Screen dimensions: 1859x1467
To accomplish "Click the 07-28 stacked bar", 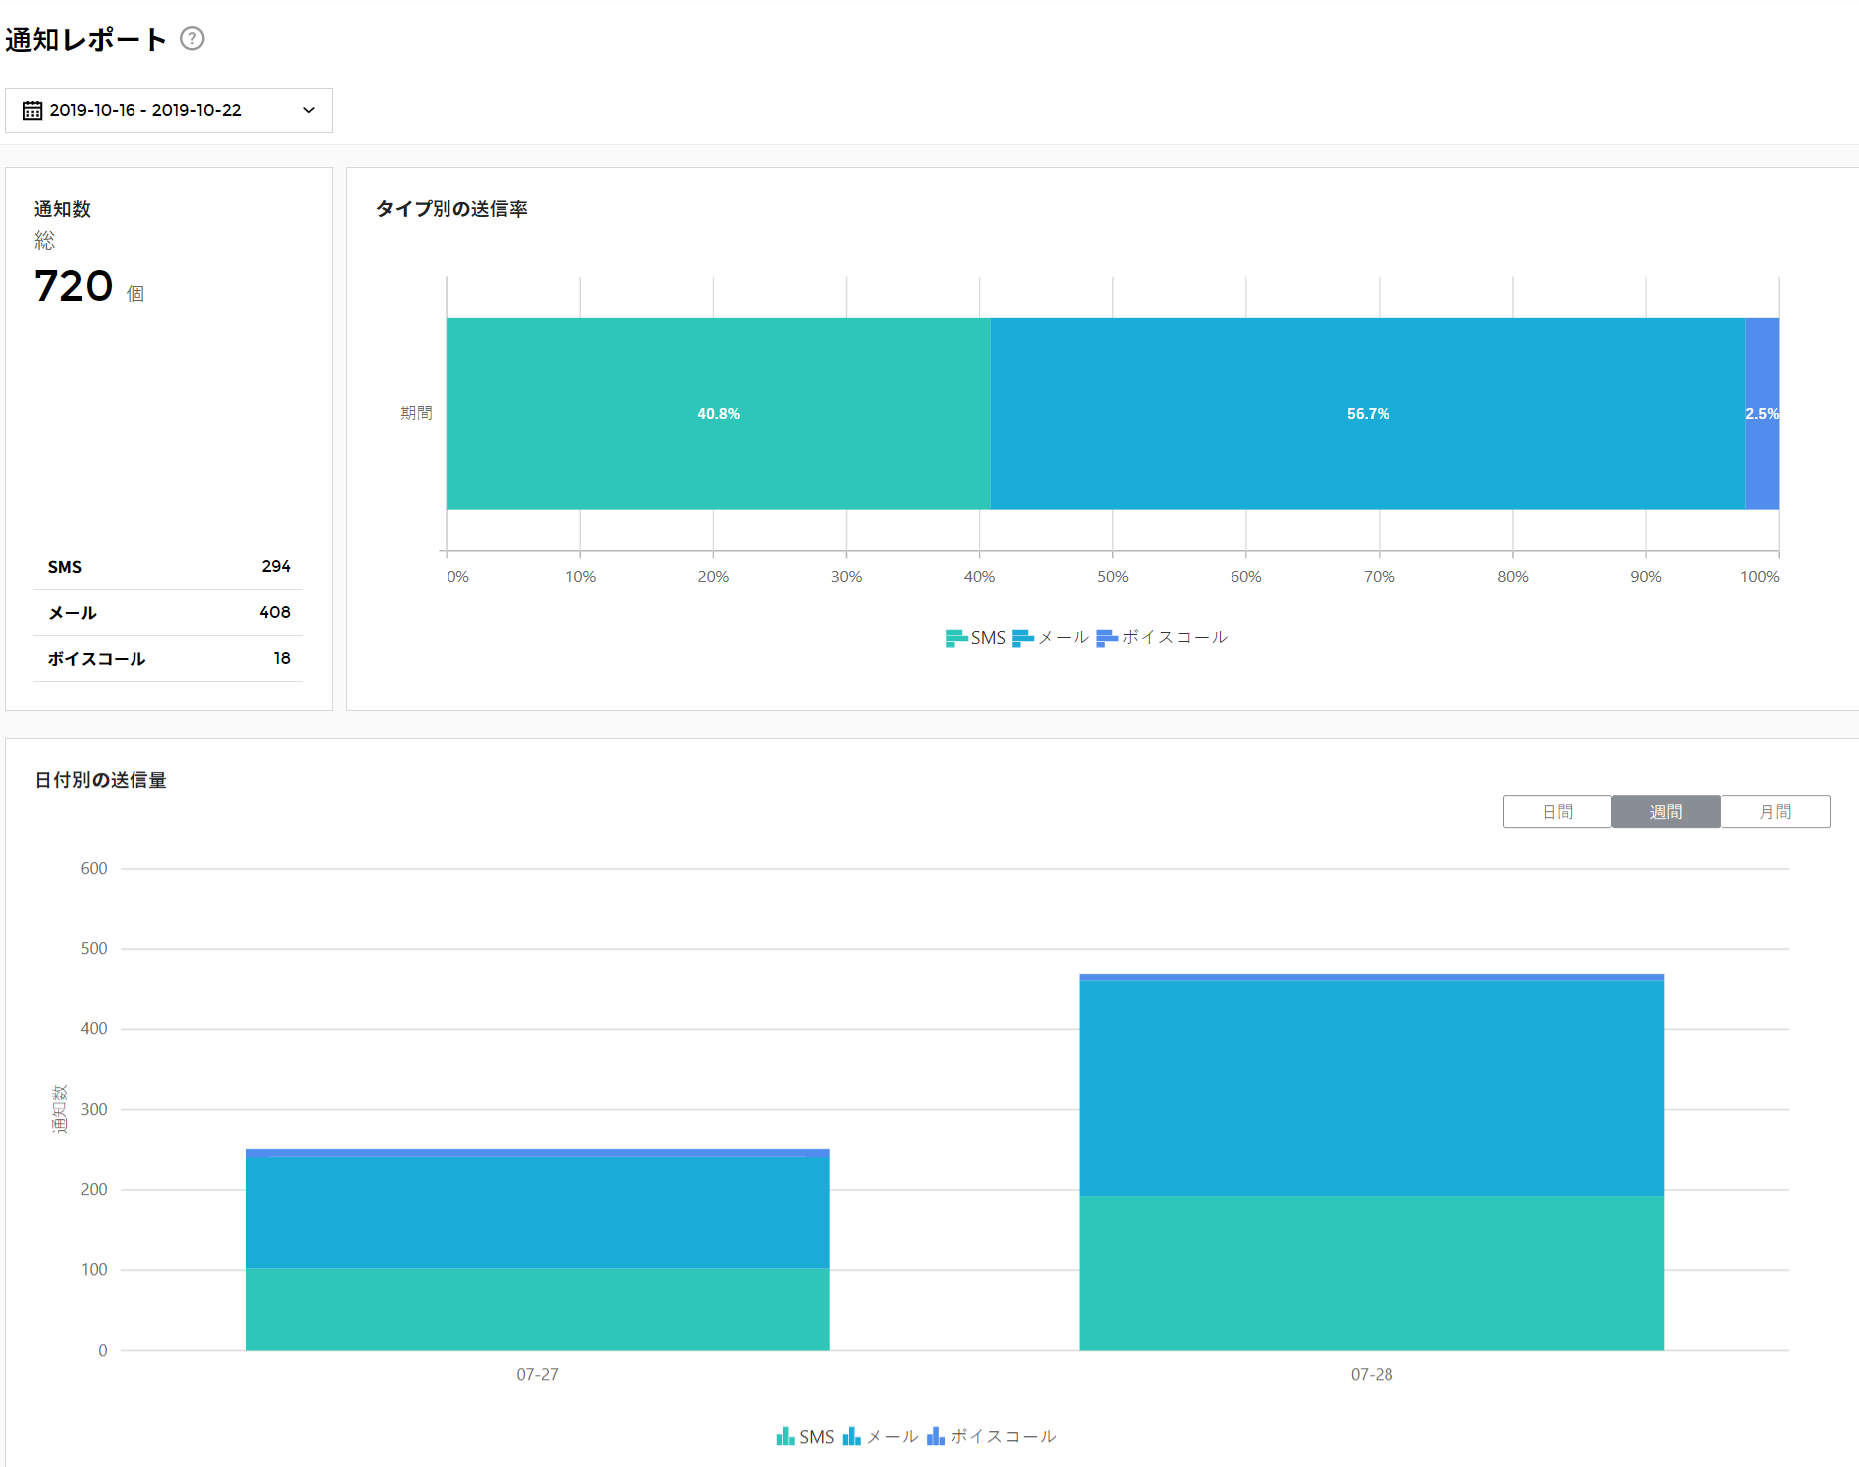I will pyautogui.click(x=1371, y=1160).
